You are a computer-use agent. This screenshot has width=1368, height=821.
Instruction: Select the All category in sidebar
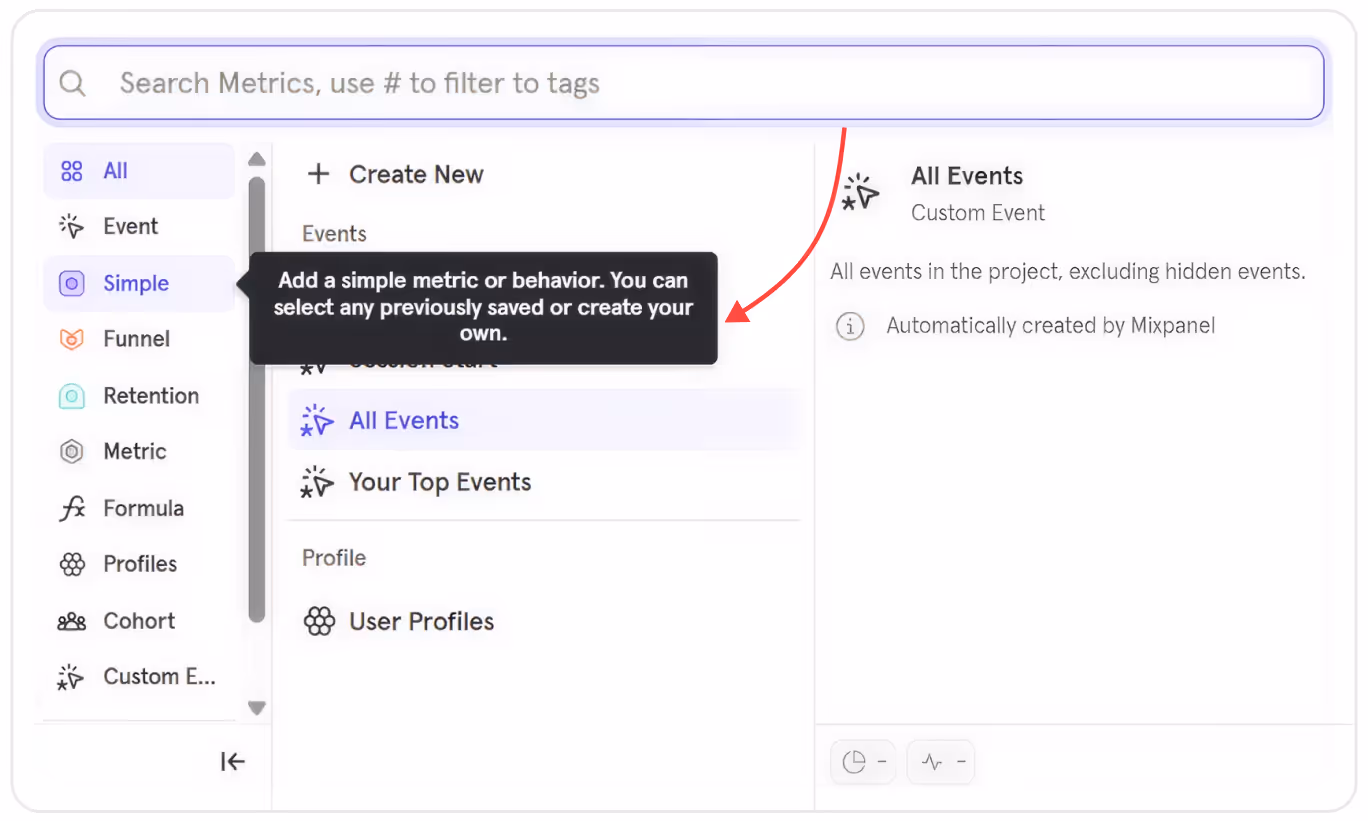point(139,171)
